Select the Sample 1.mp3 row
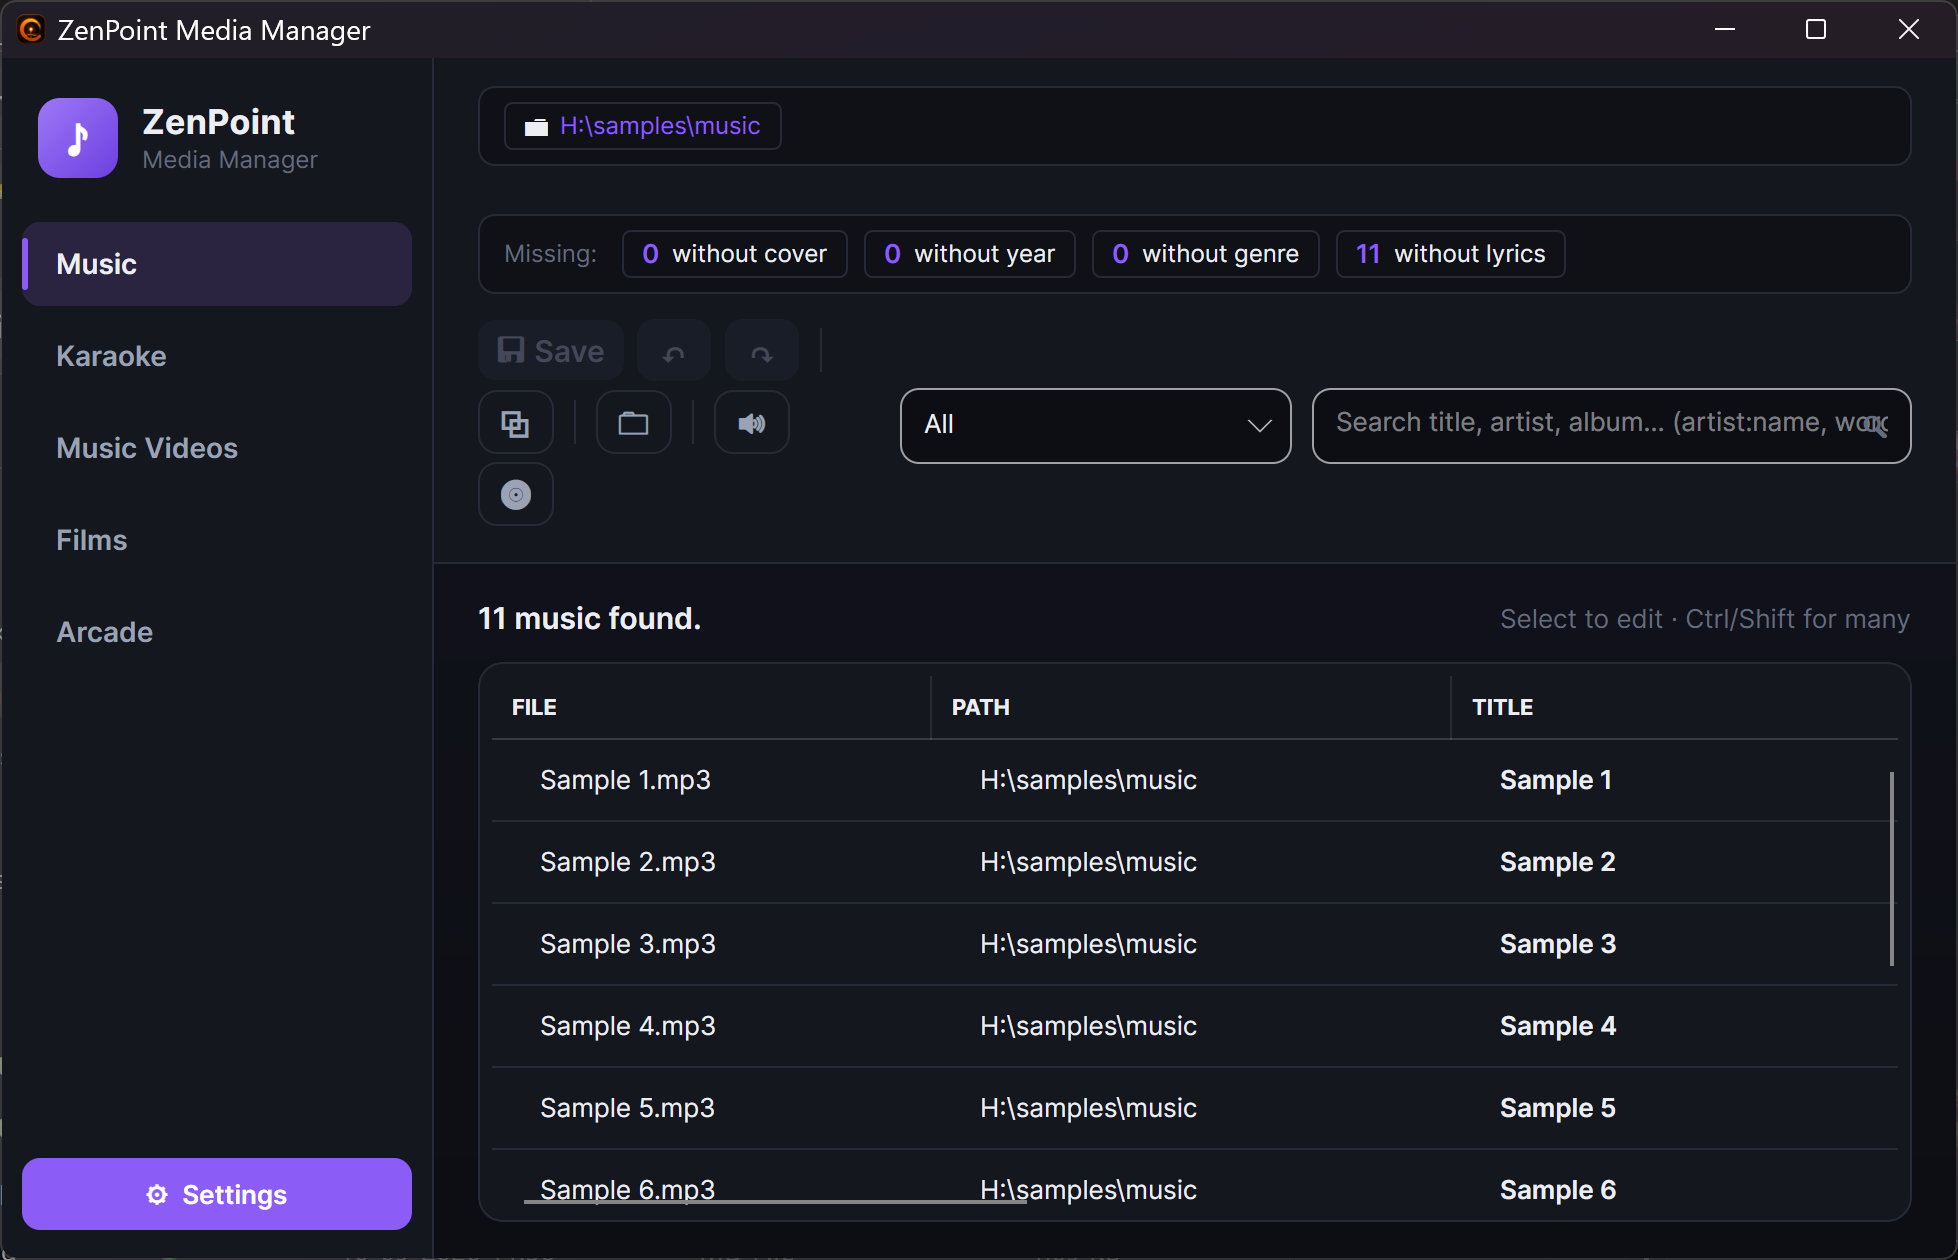 [x=1195, y=780]
